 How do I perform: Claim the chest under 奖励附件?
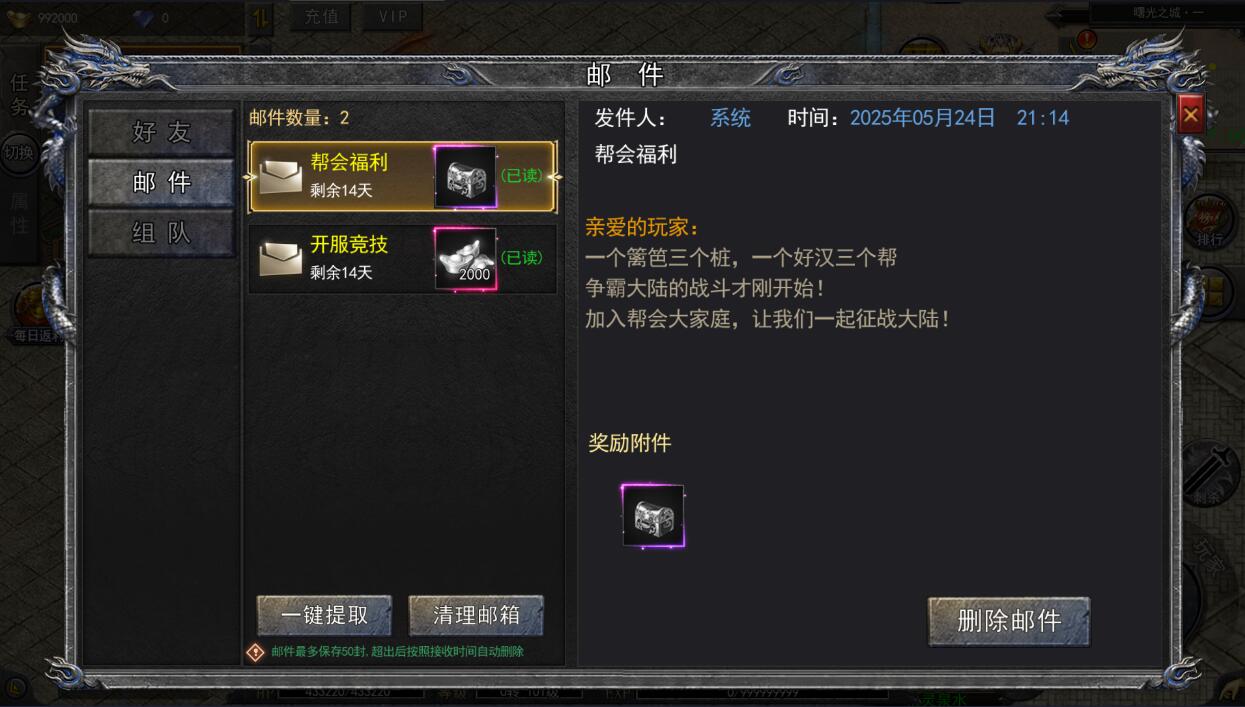pos(653,516)
